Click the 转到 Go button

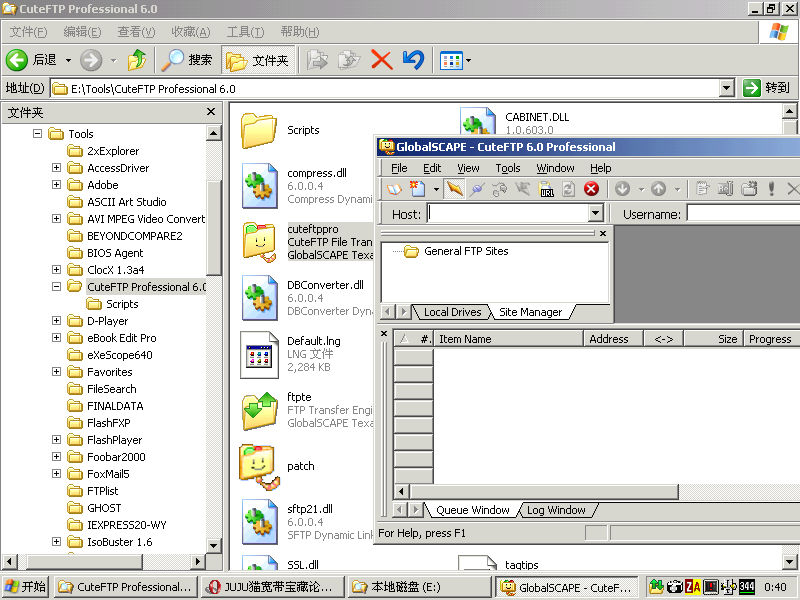pos(766,88)
